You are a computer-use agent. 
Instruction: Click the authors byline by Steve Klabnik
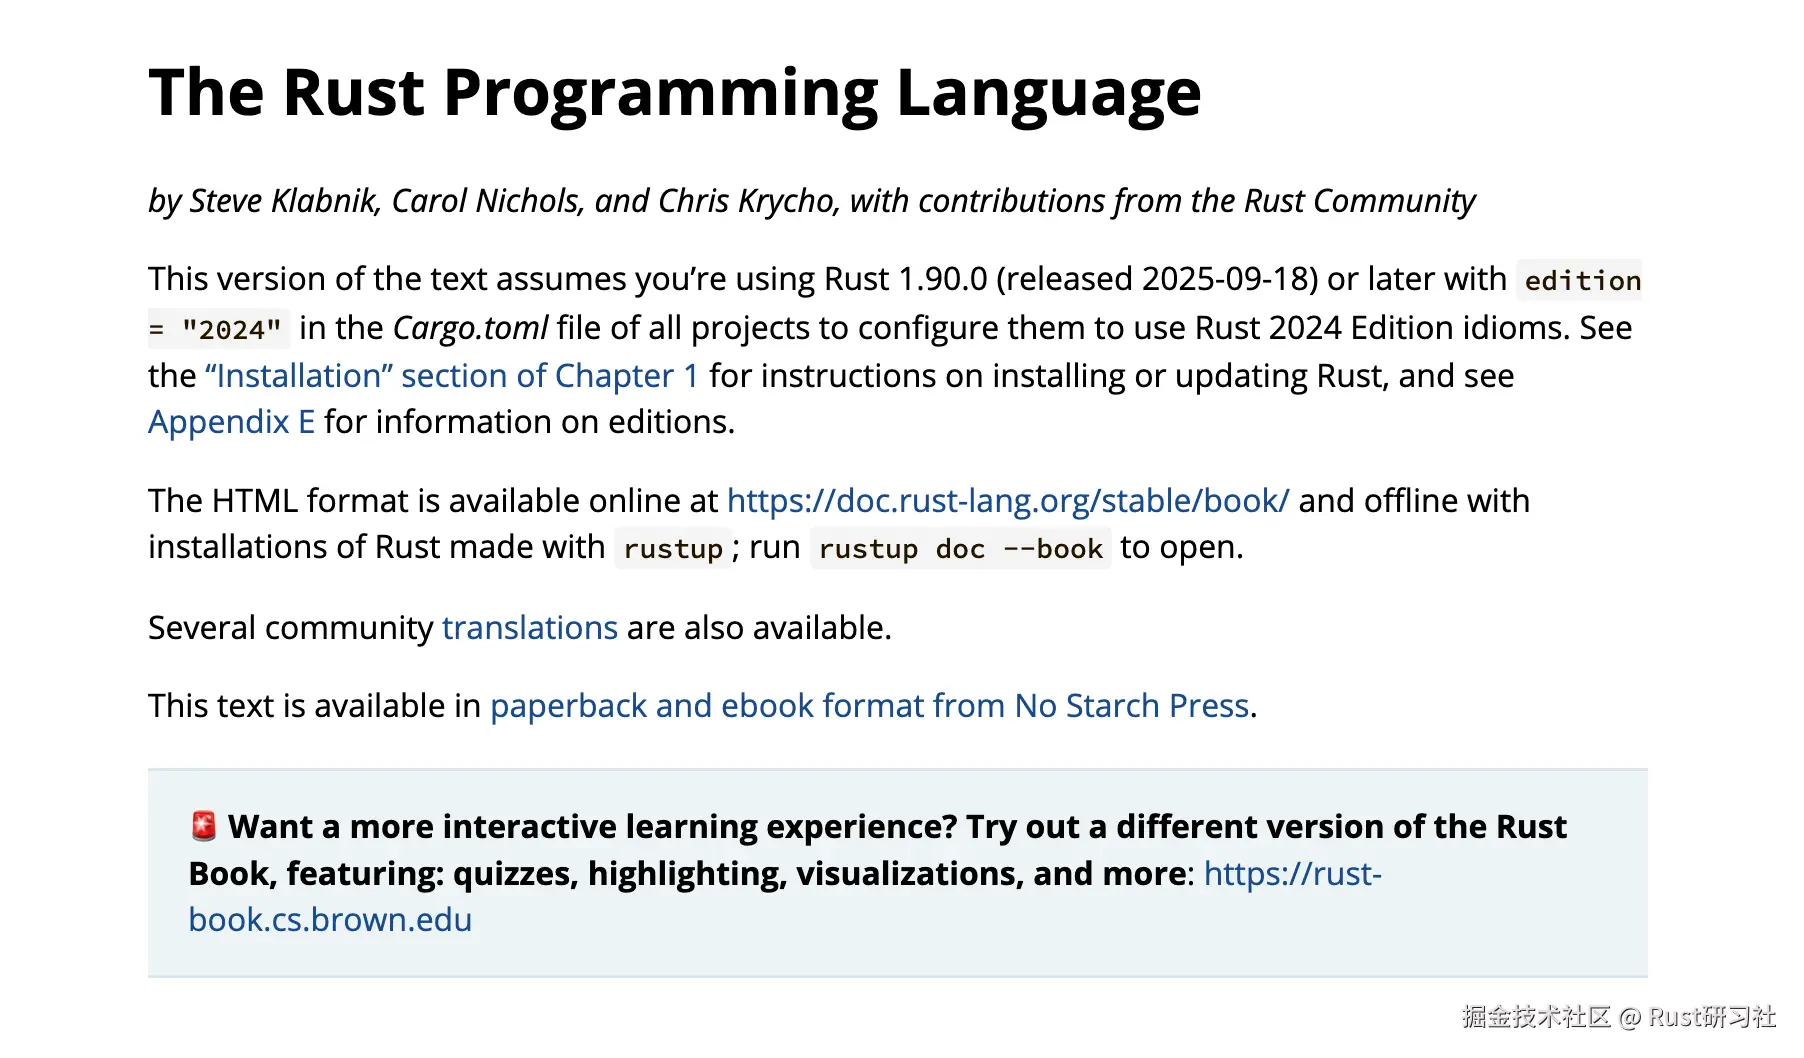coord(811,201)
